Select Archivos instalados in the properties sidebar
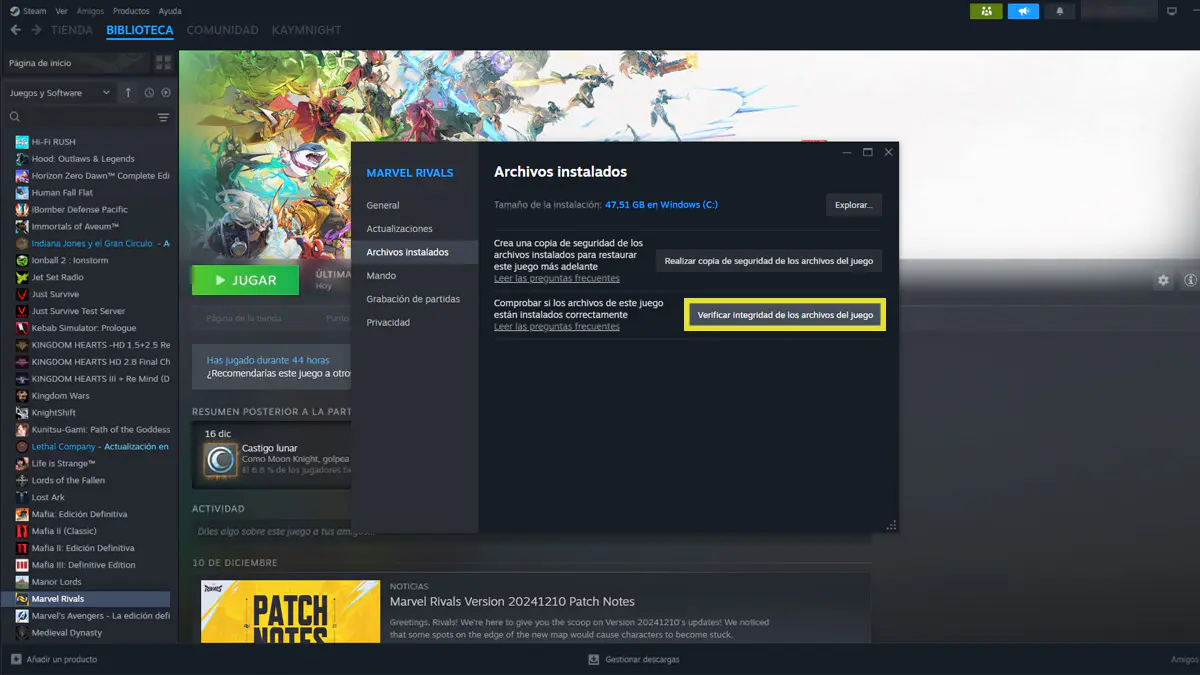This screenshot has width=1200, height=675. click(414, 252)
